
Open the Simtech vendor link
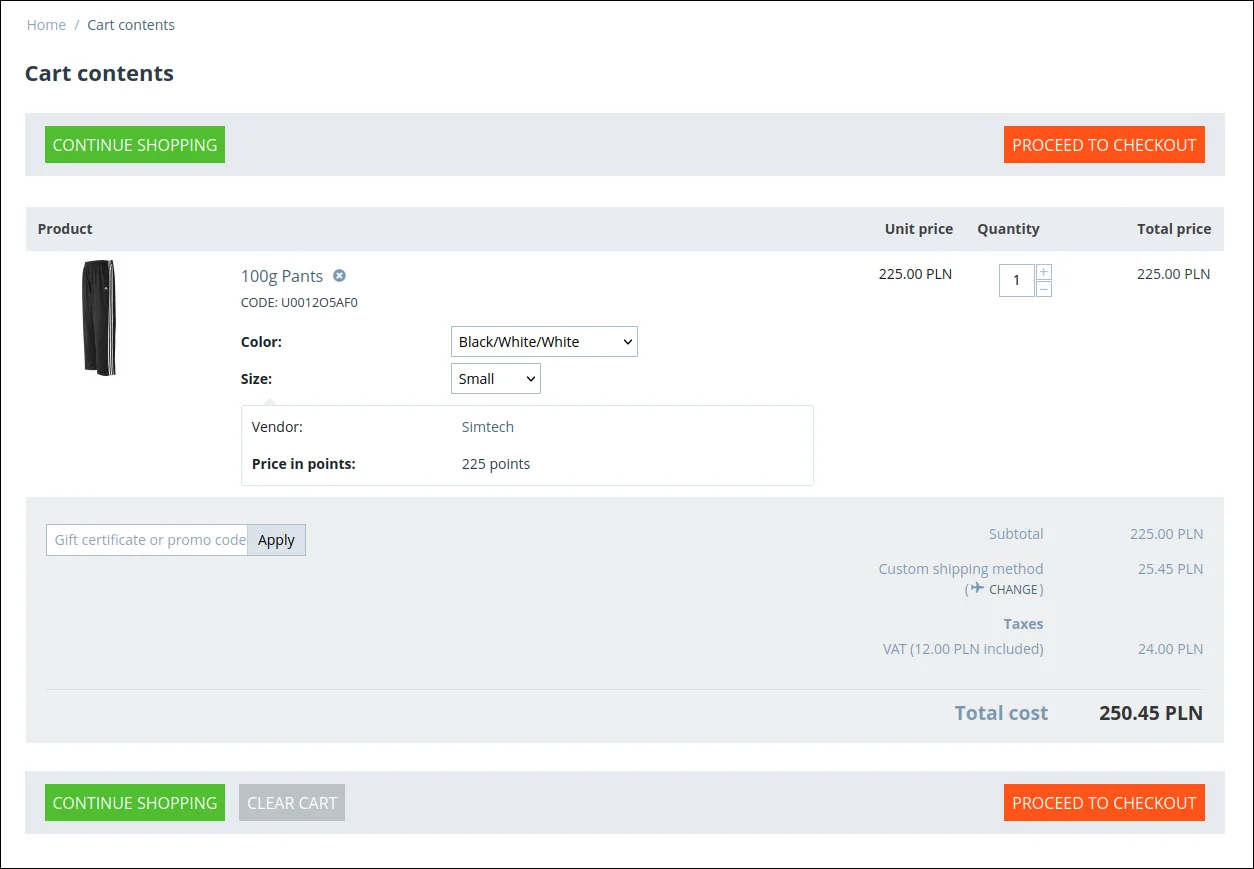coord(488,427)
